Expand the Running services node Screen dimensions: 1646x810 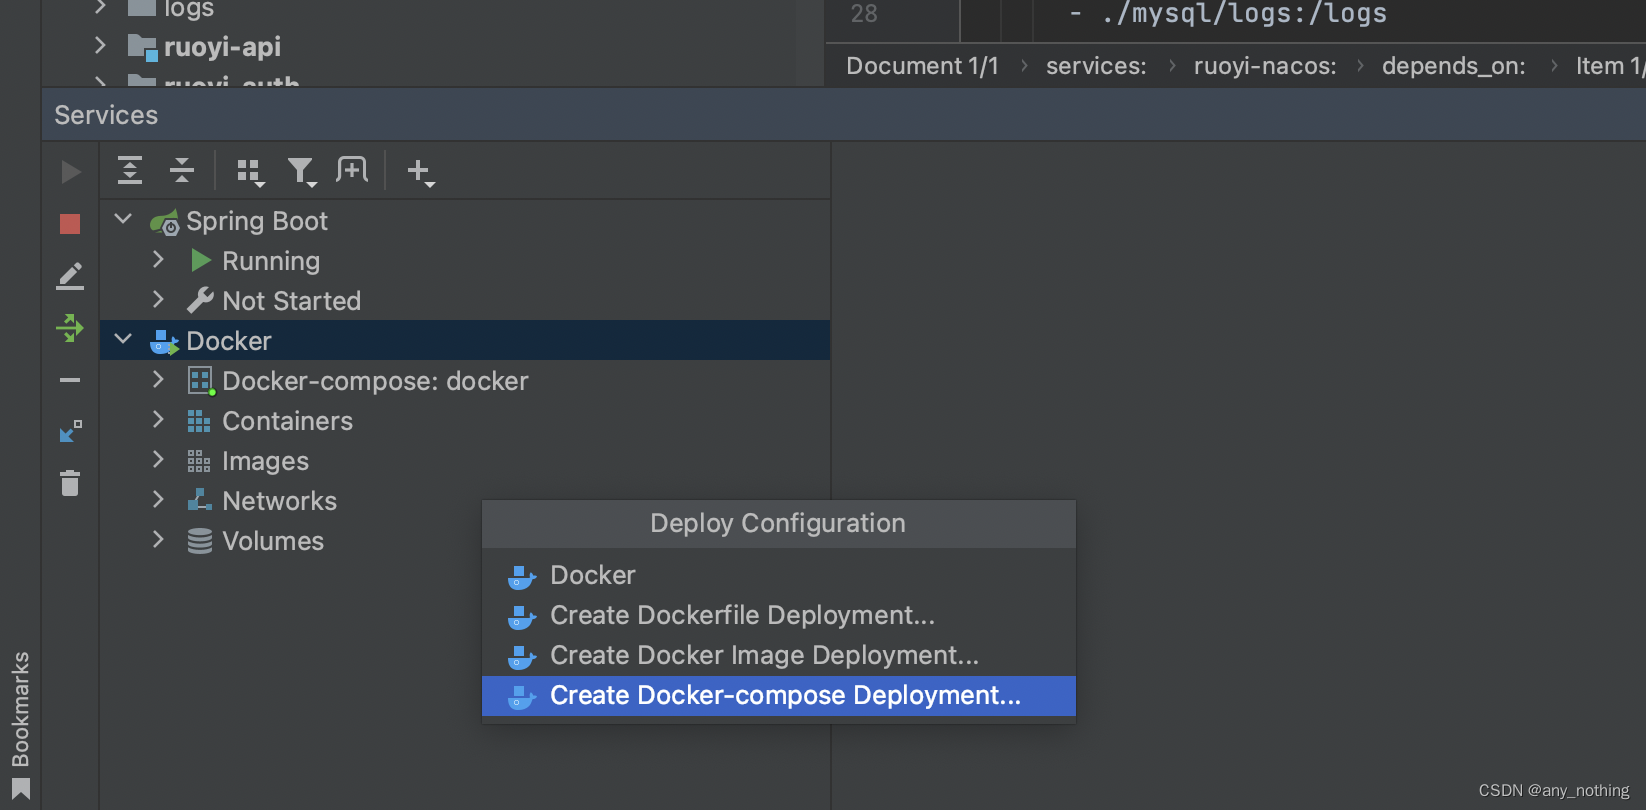point(158,260)
